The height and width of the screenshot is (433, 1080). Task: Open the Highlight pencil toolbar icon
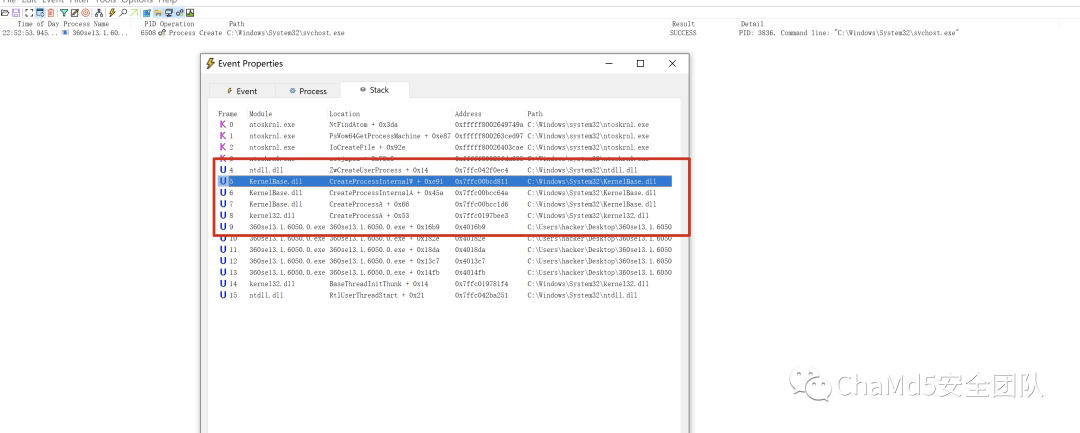[x=74, y=13]
